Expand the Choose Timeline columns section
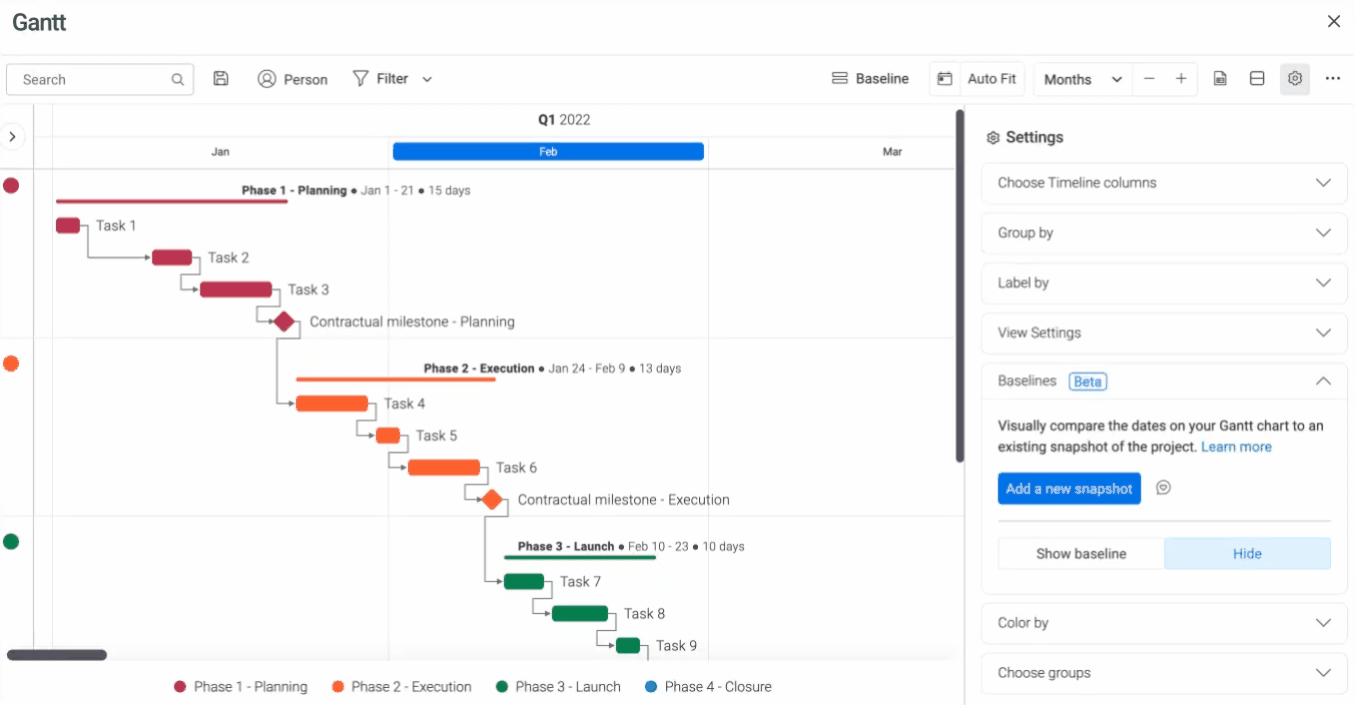Image resolution: width=1355 pixels, height=705 pixels. pyautogui.click(x=1164, y=183)
